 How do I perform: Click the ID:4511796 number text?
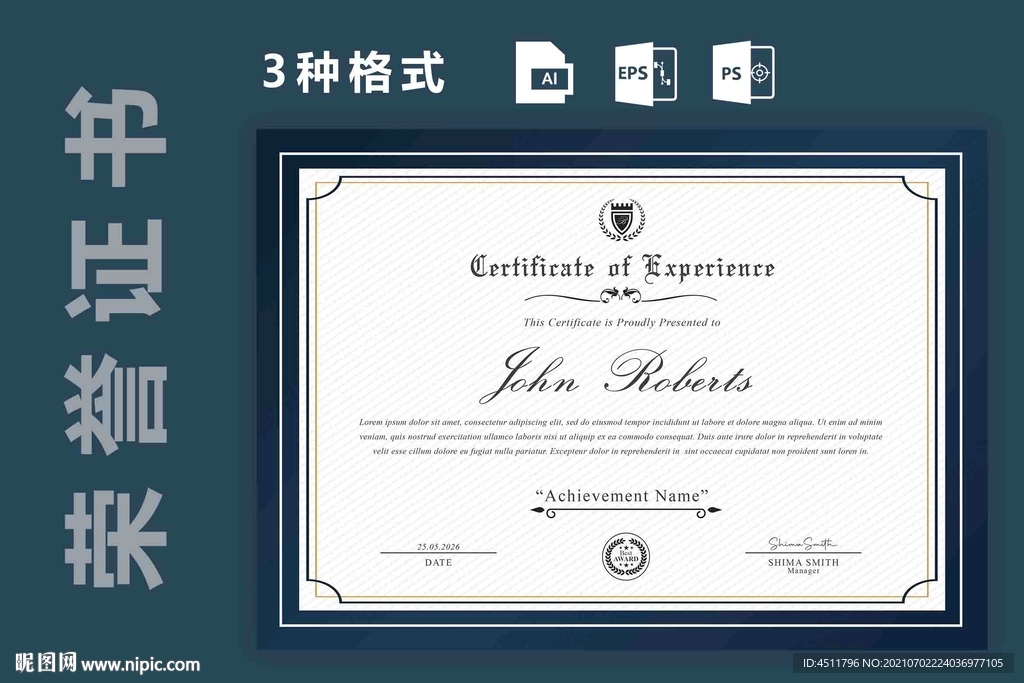click(x=831, y=663)
